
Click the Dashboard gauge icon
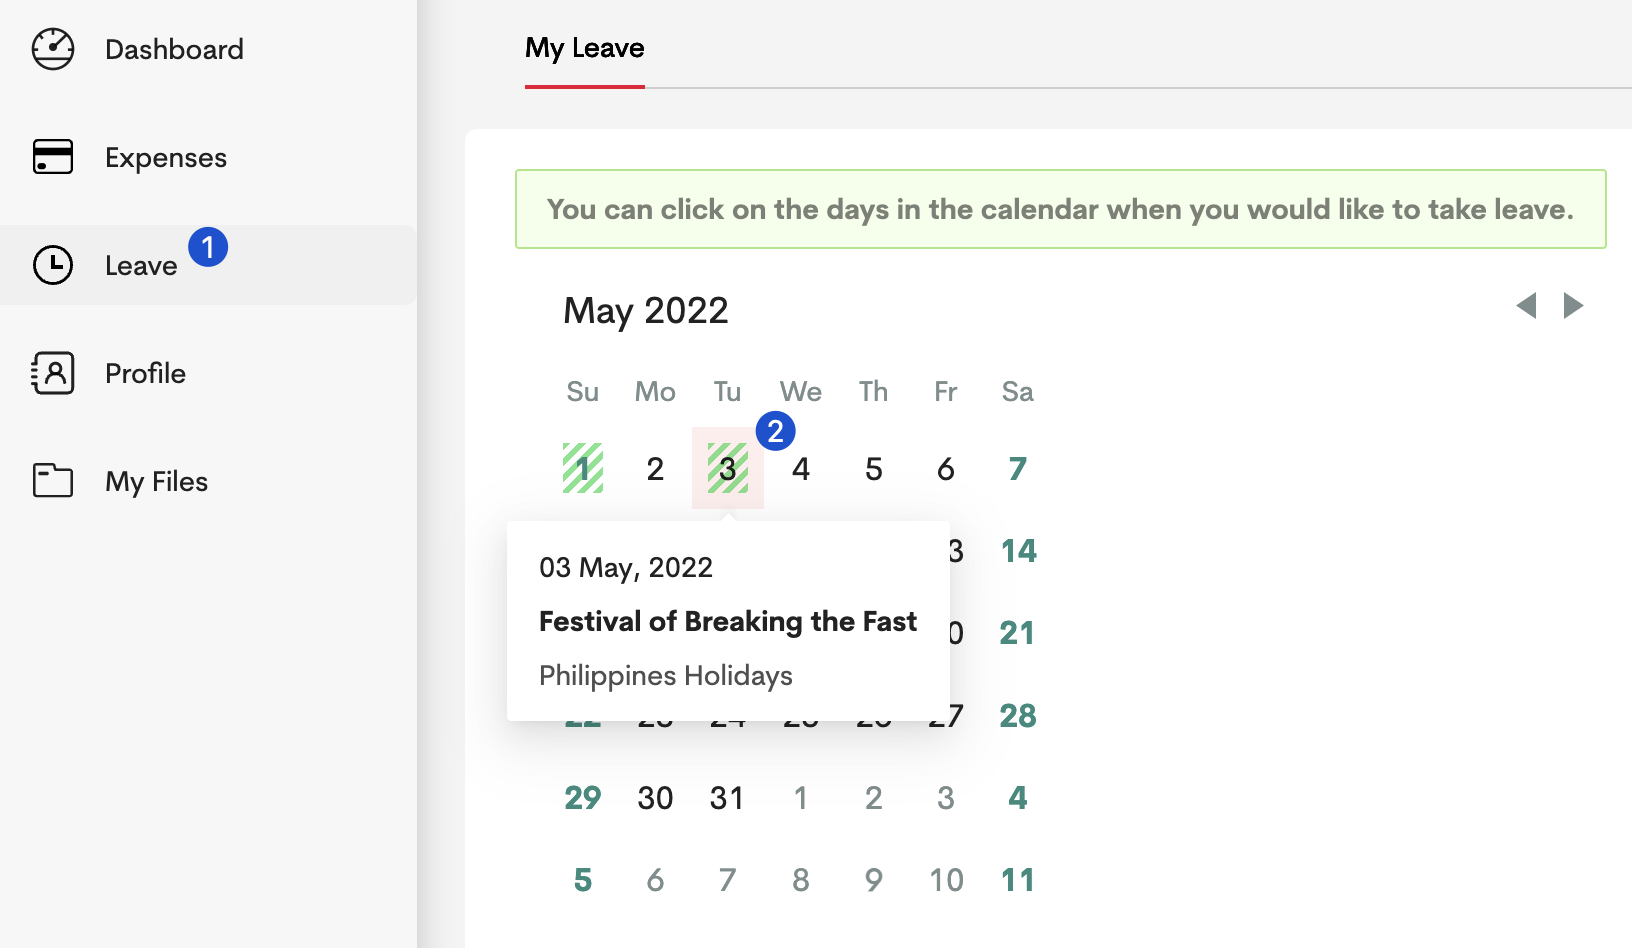53,49
